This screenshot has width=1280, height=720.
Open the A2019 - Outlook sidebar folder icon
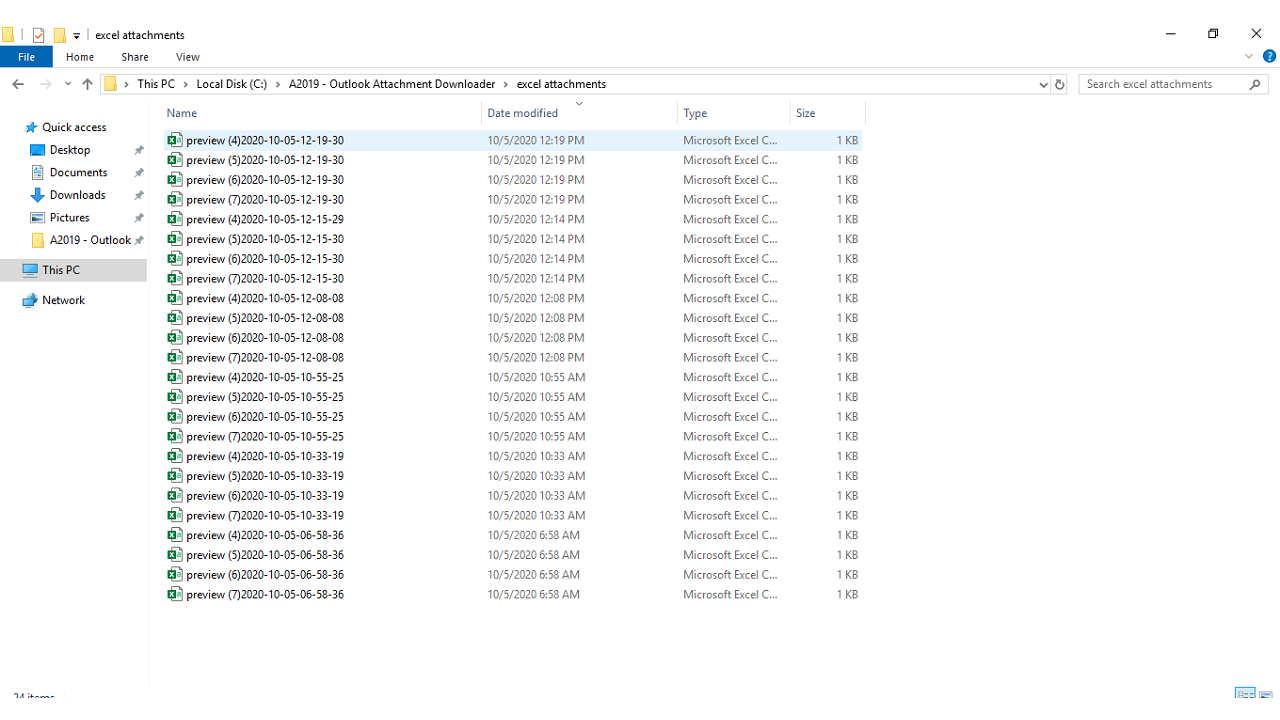point(38,240)
